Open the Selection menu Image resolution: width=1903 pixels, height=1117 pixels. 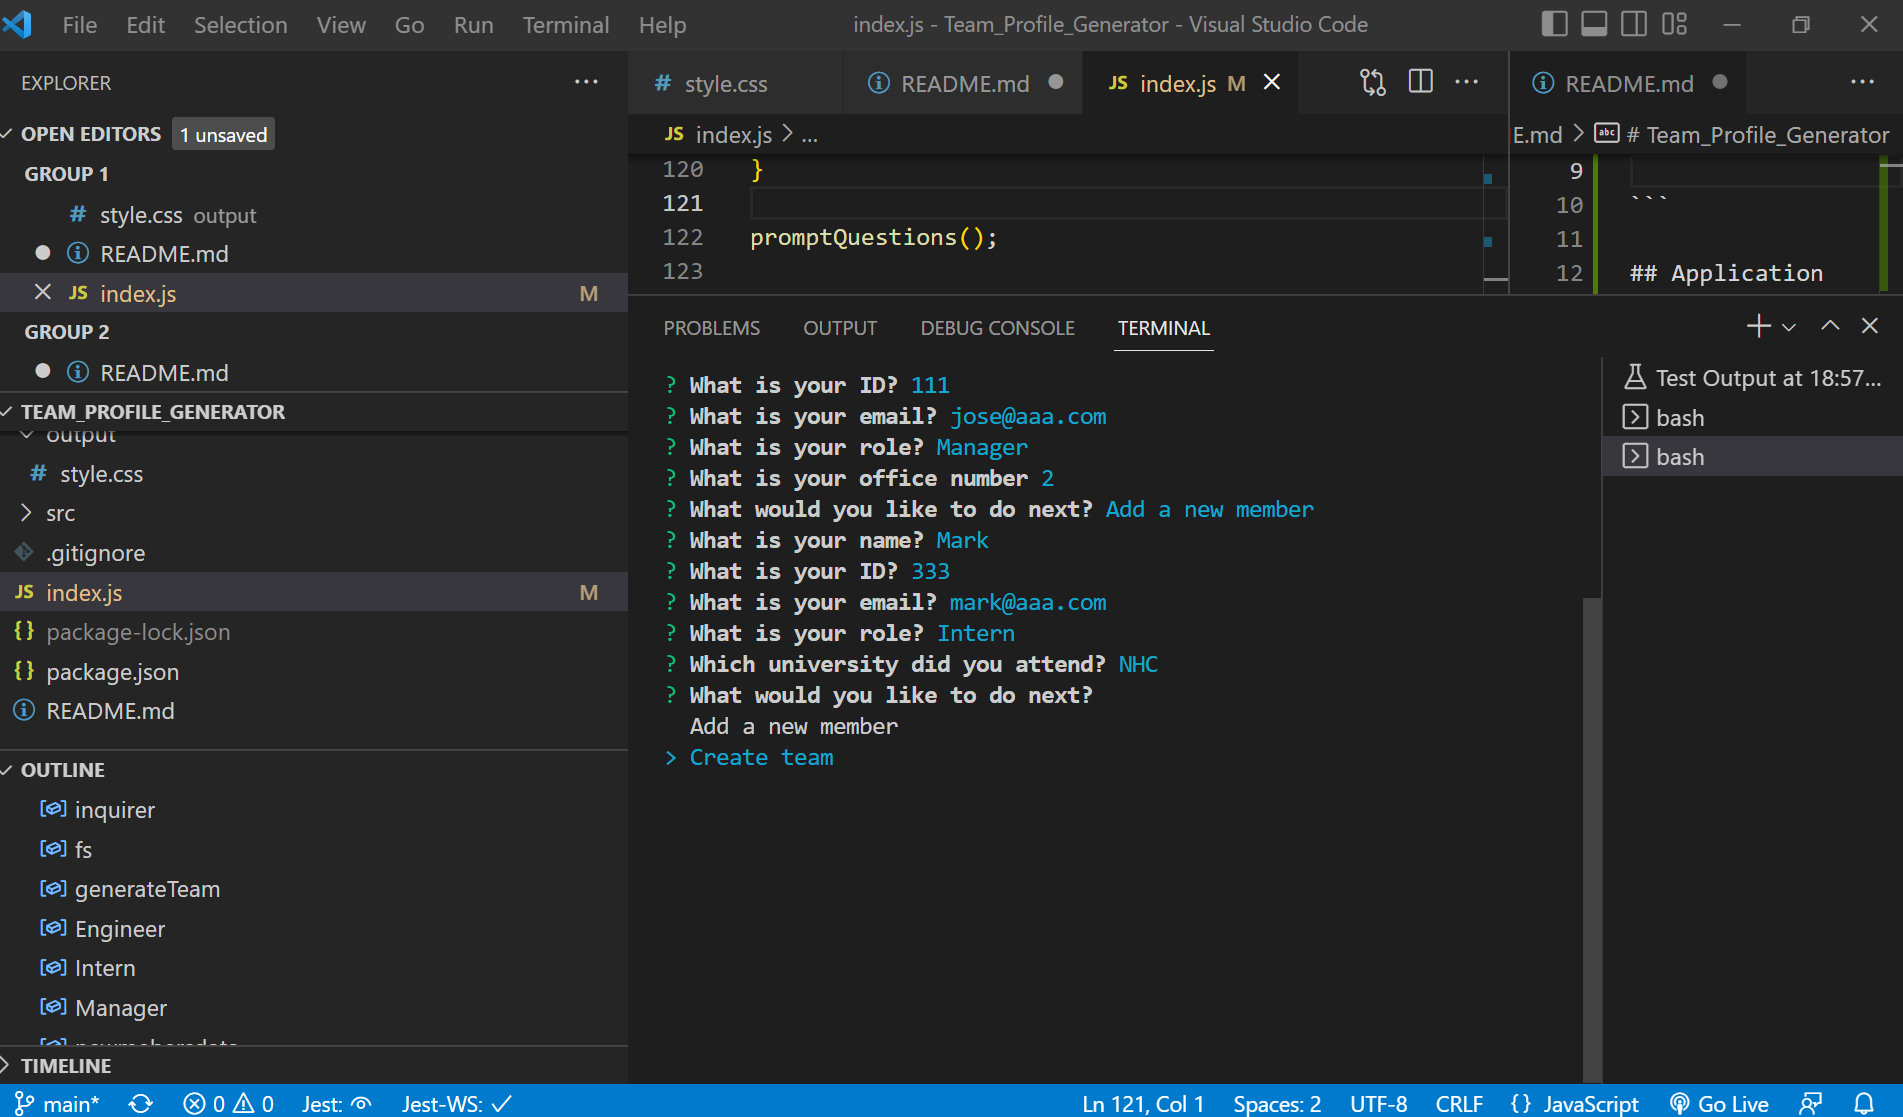[240, 24]
